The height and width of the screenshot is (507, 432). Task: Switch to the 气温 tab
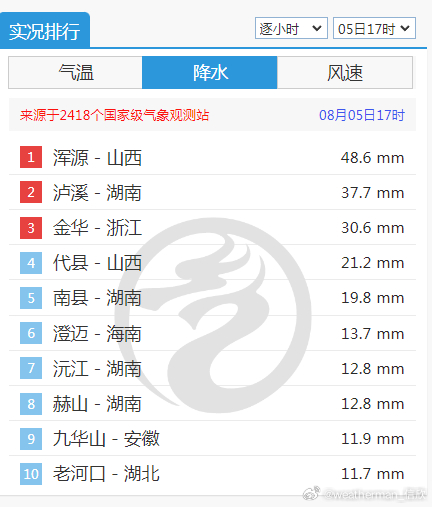click(76, 73)
